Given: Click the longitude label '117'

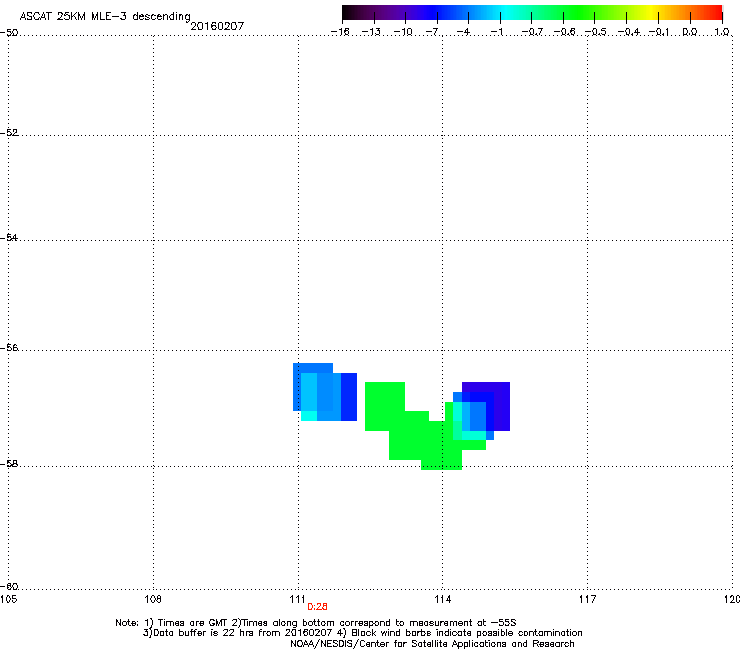Looking at the screenshot, I should click(588, 599).
